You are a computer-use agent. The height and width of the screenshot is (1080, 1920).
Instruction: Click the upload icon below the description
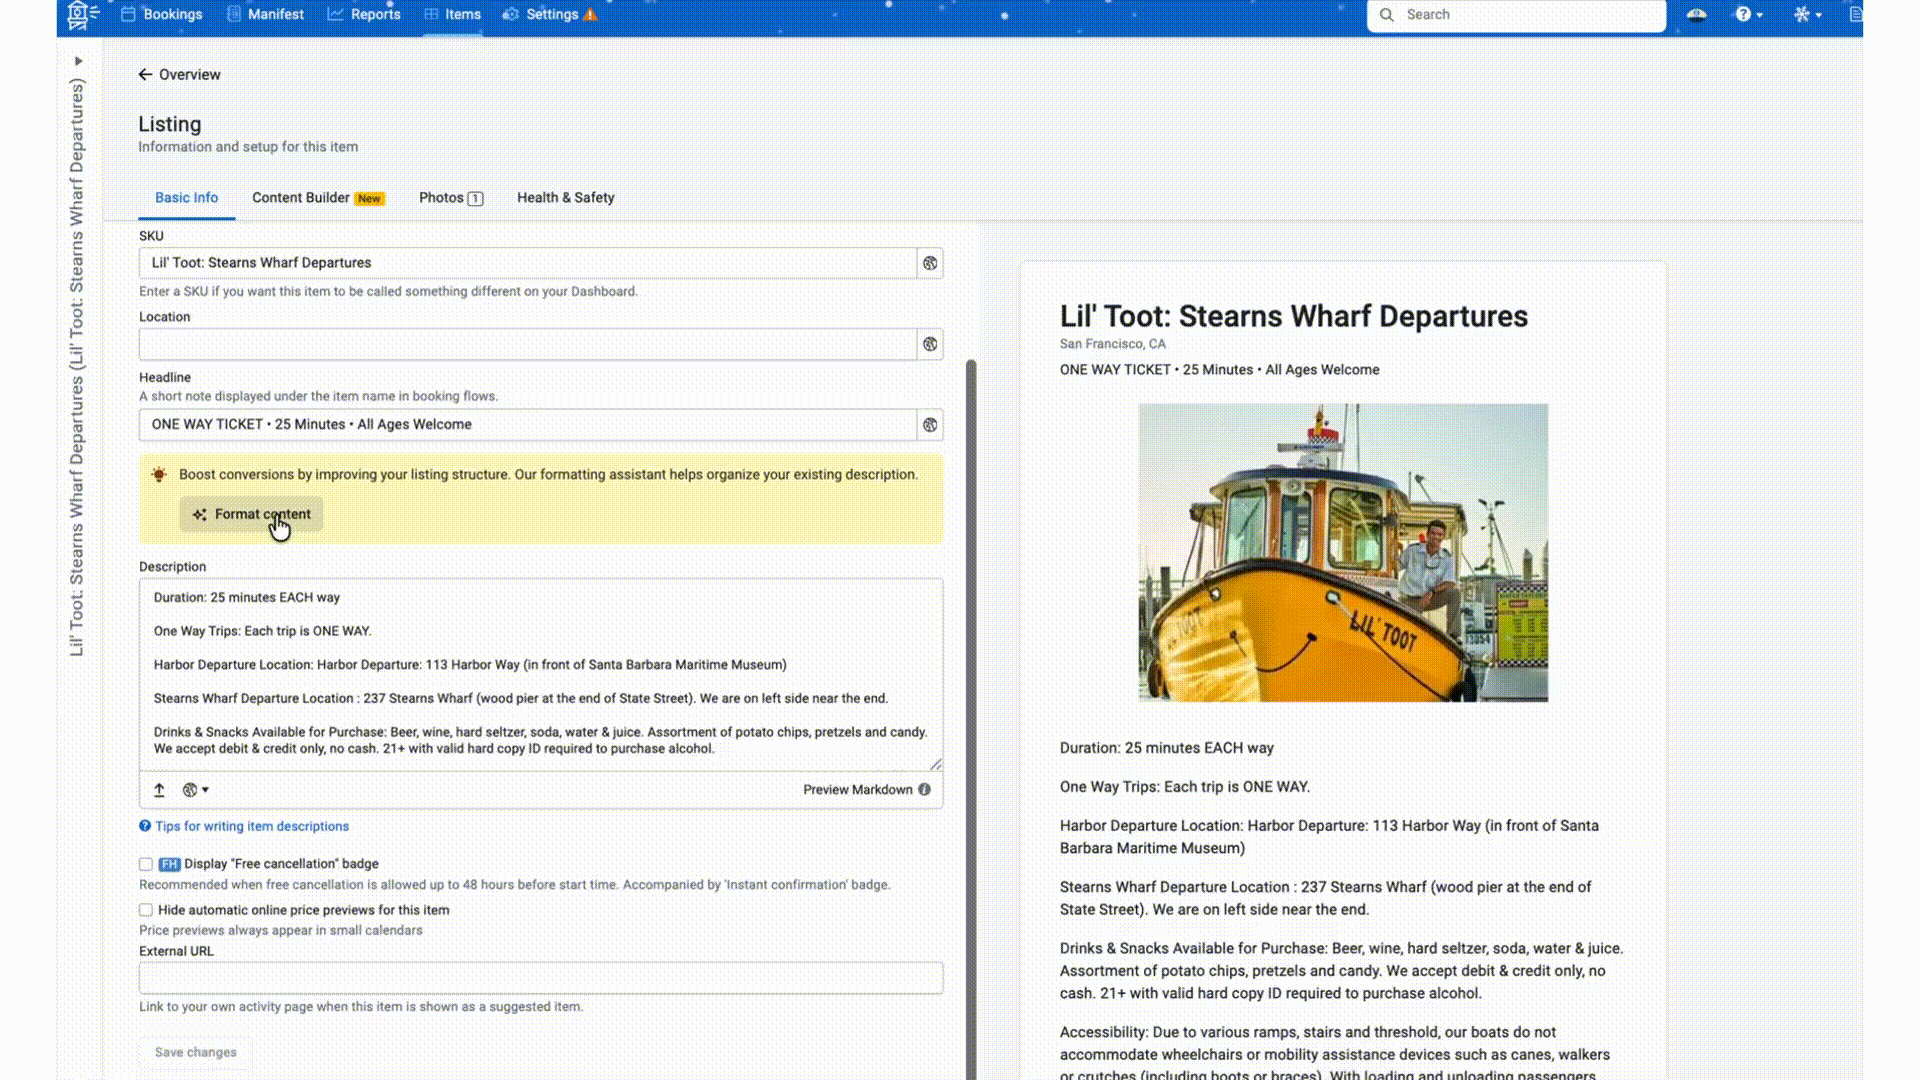click(x=159, y=790)
